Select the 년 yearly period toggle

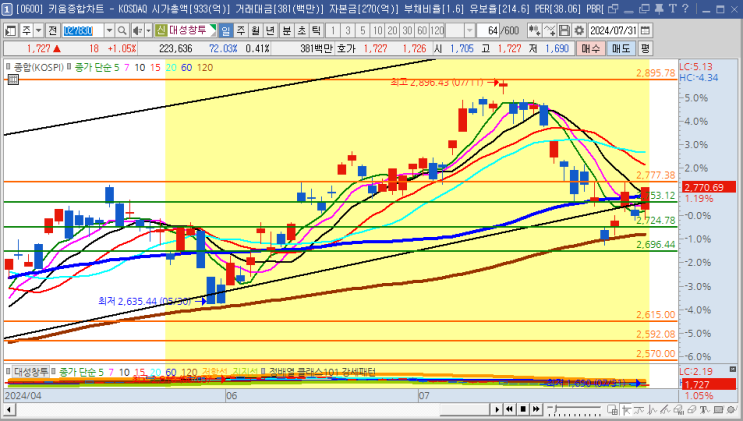coord(270,30)
